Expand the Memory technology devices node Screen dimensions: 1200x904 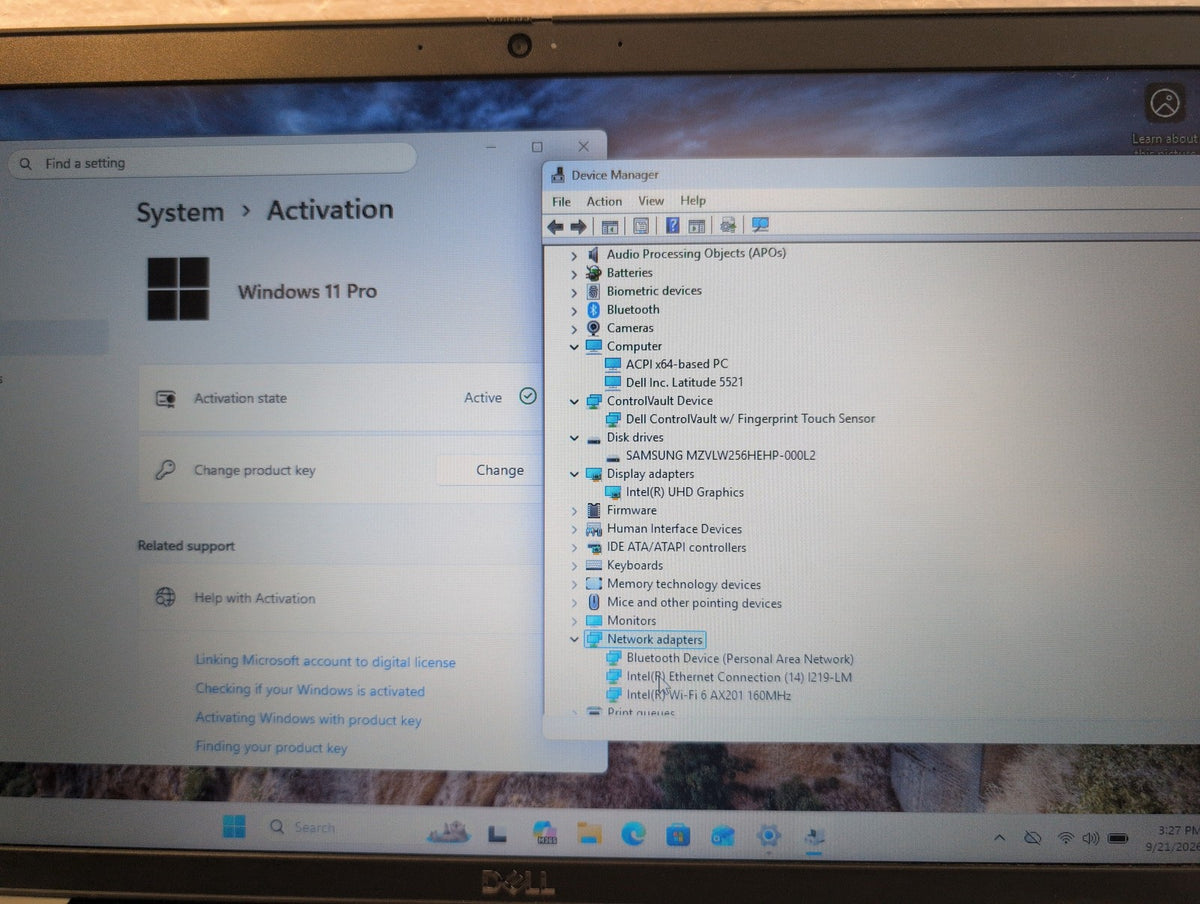pos(574,584)
